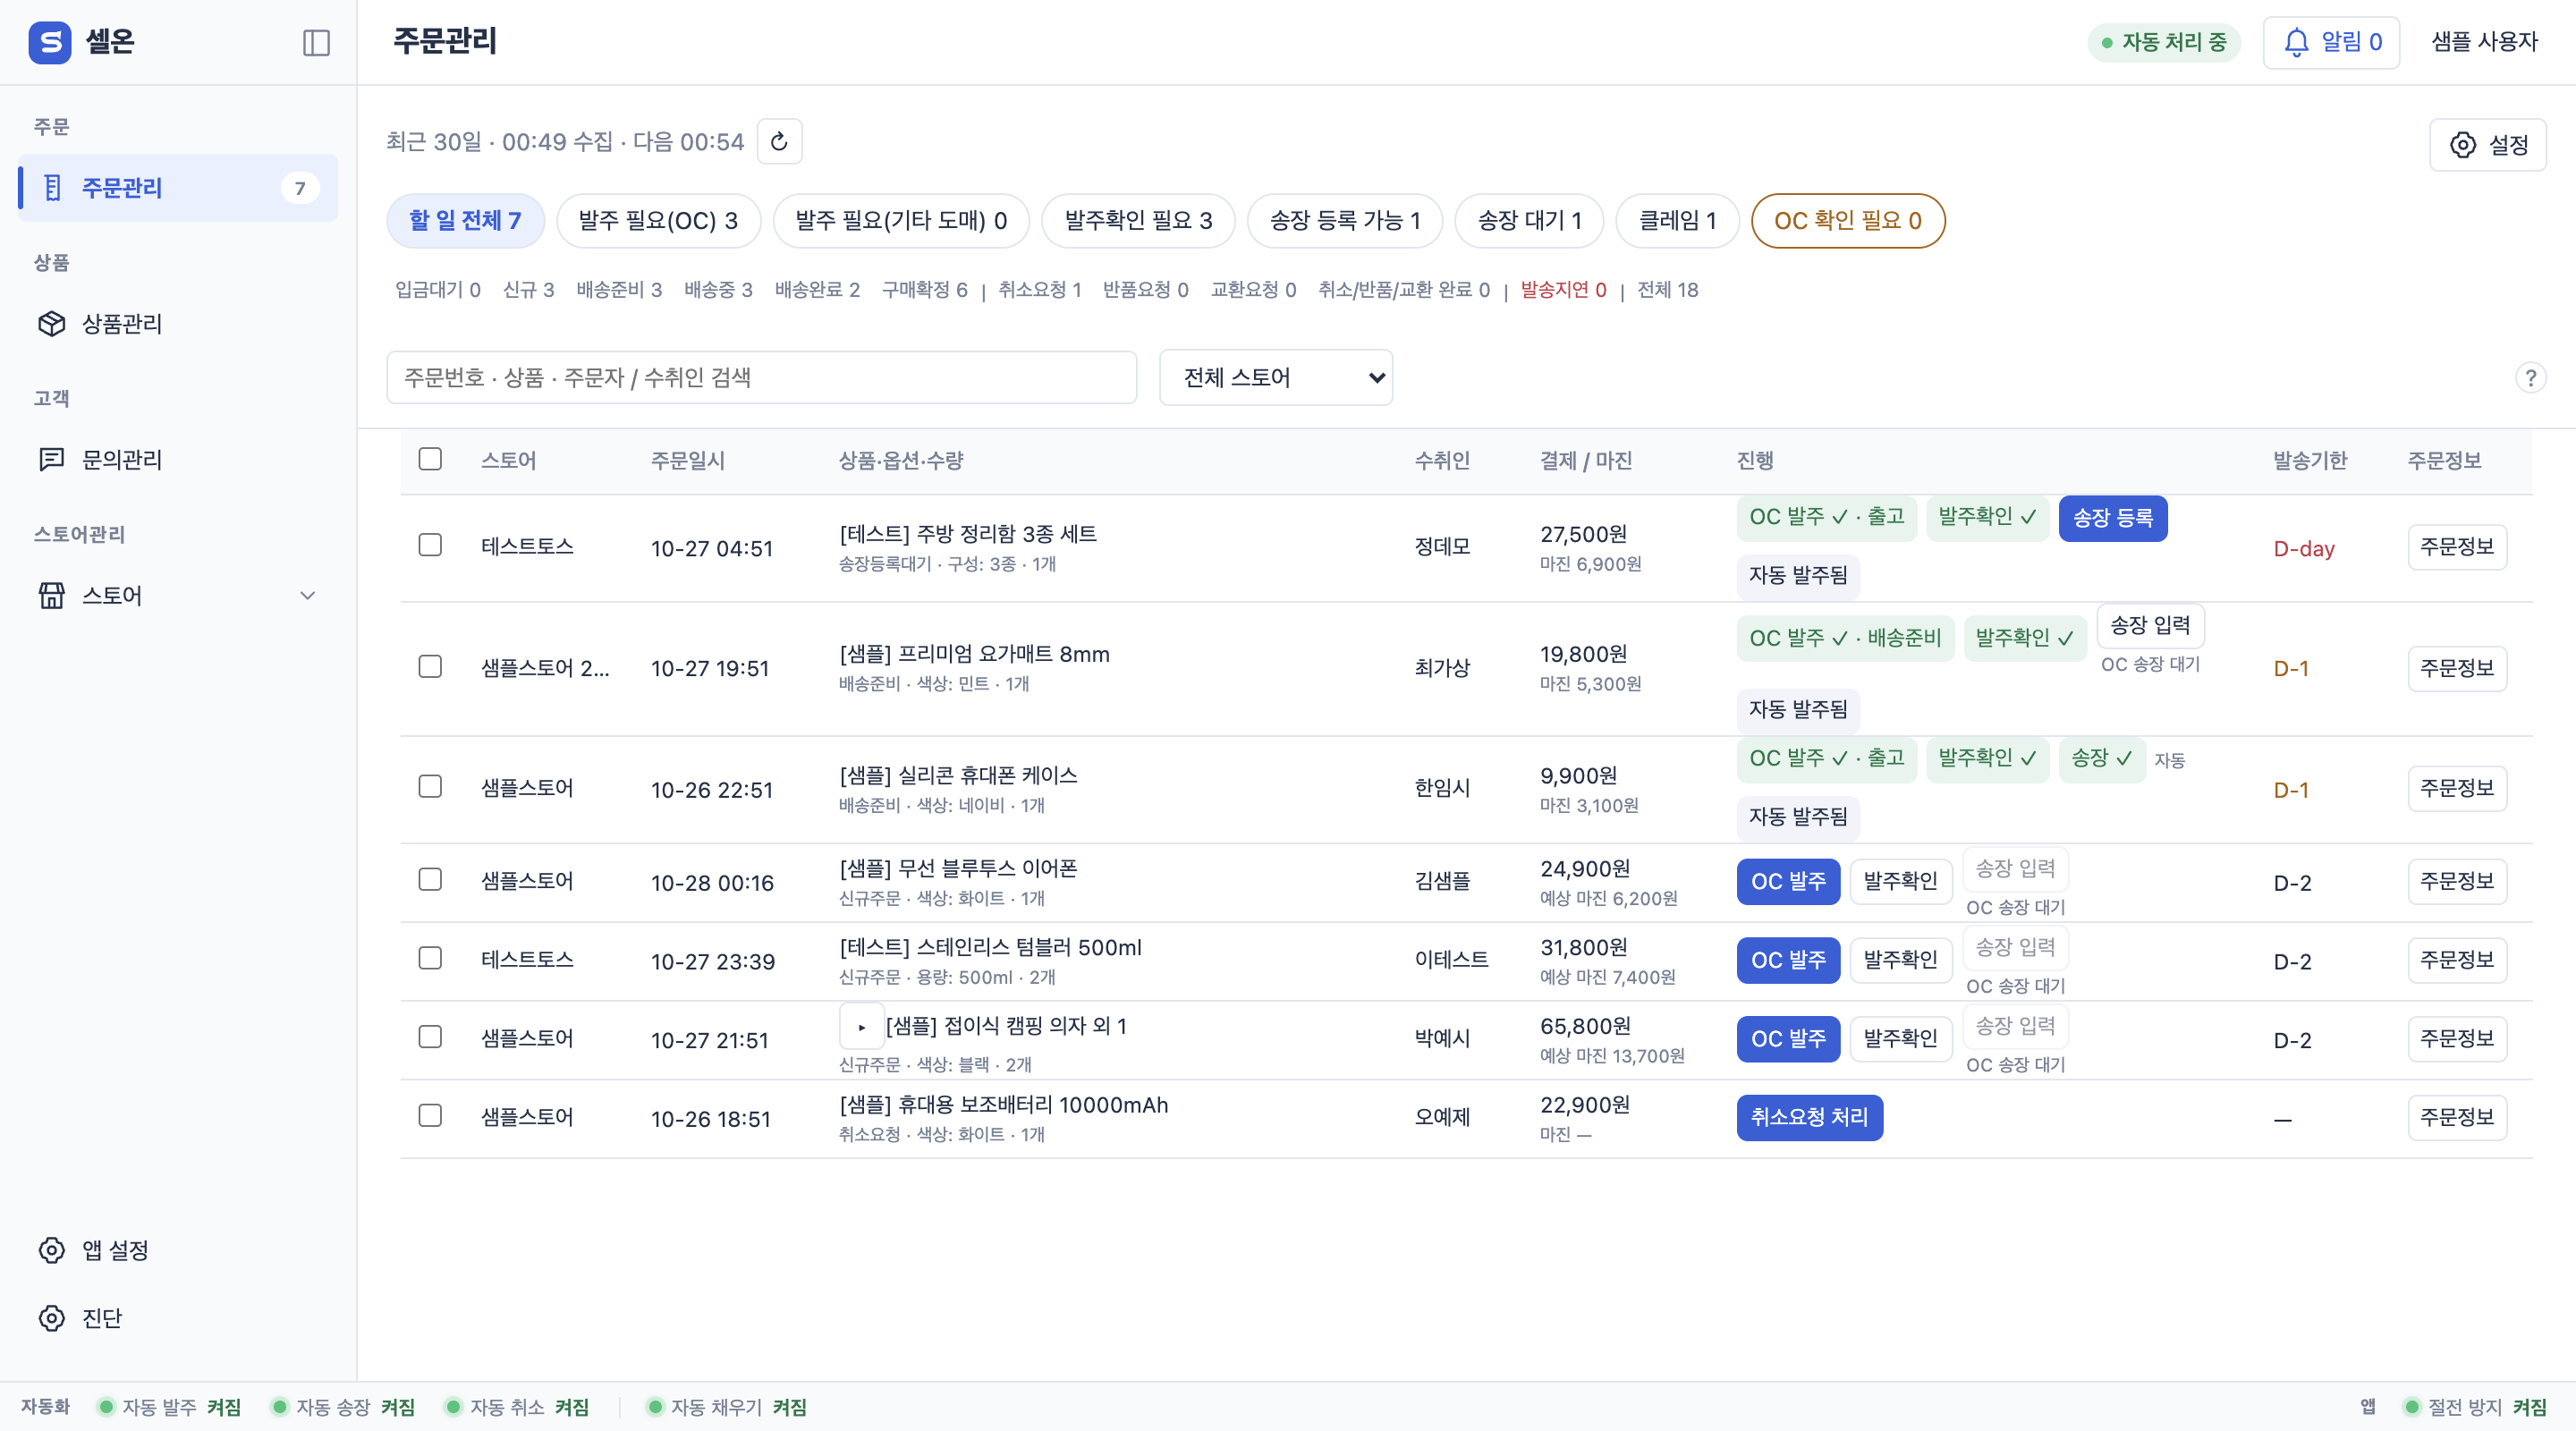Toggle 자동 발주 in status bar
Image resolution: width=2576 pixels, height=1431 pixels.
(x=169, y=1407)
